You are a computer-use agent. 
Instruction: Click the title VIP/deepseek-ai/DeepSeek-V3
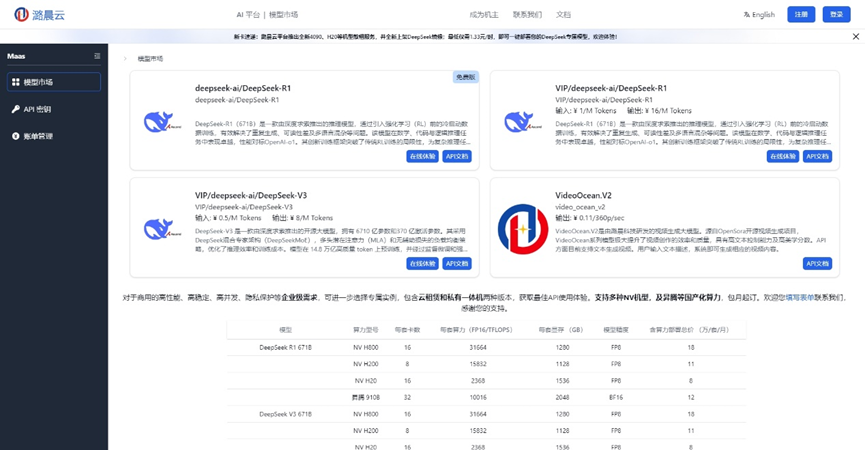click(250, 195)
